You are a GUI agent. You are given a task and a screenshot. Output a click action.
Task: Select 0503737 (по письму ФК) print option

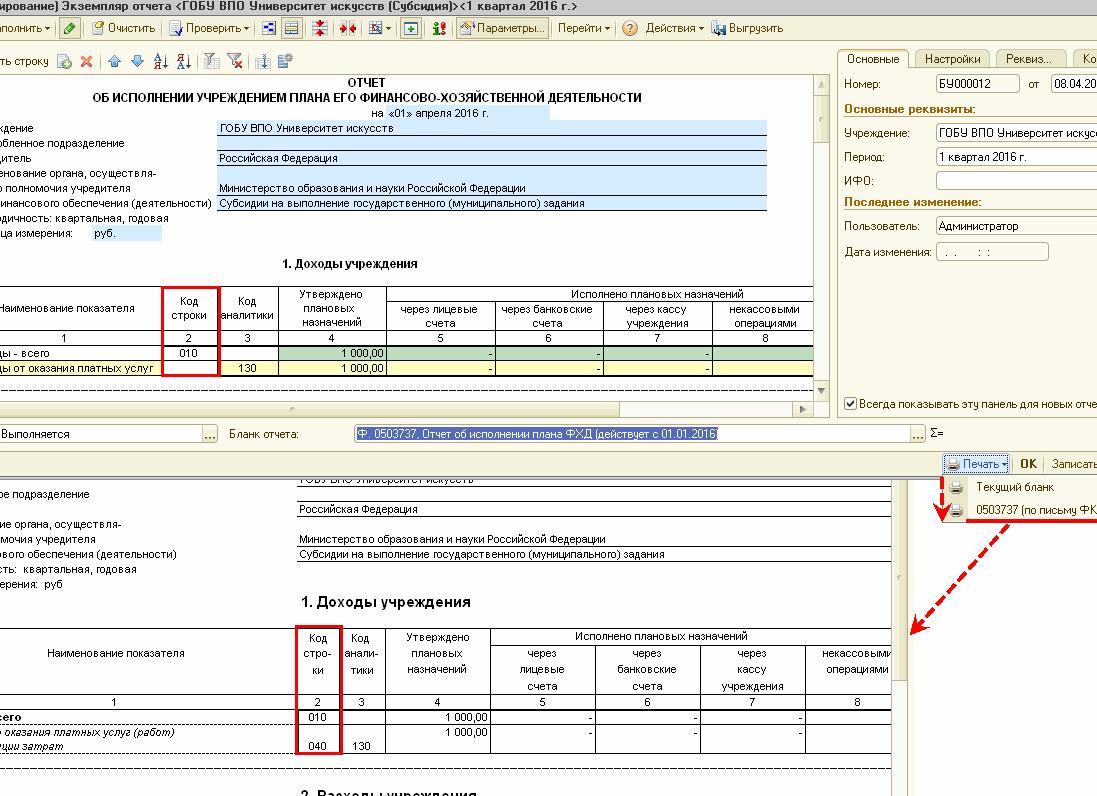pos(1021,510)
